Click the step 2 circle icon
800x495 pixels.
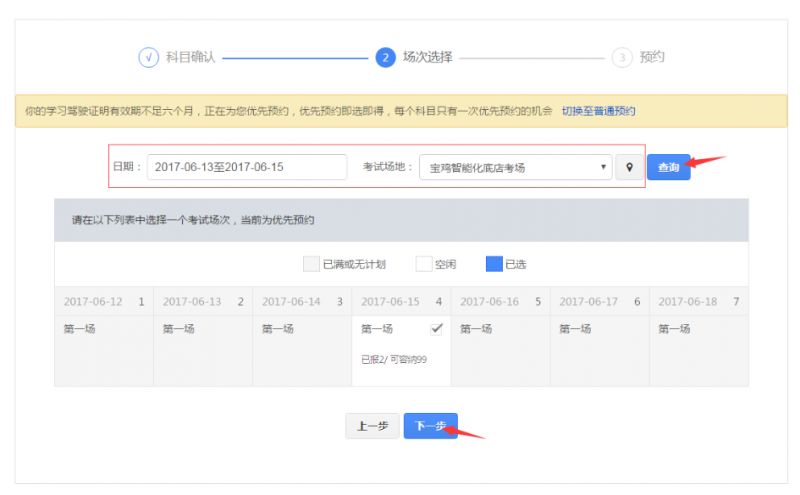point(385,58)
